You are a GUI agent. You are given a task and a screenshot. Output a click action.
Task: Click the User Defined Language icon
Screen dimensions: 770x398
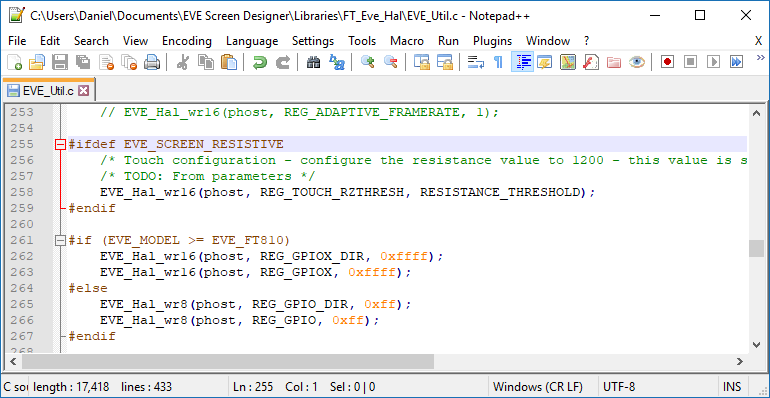click(545, 62)
